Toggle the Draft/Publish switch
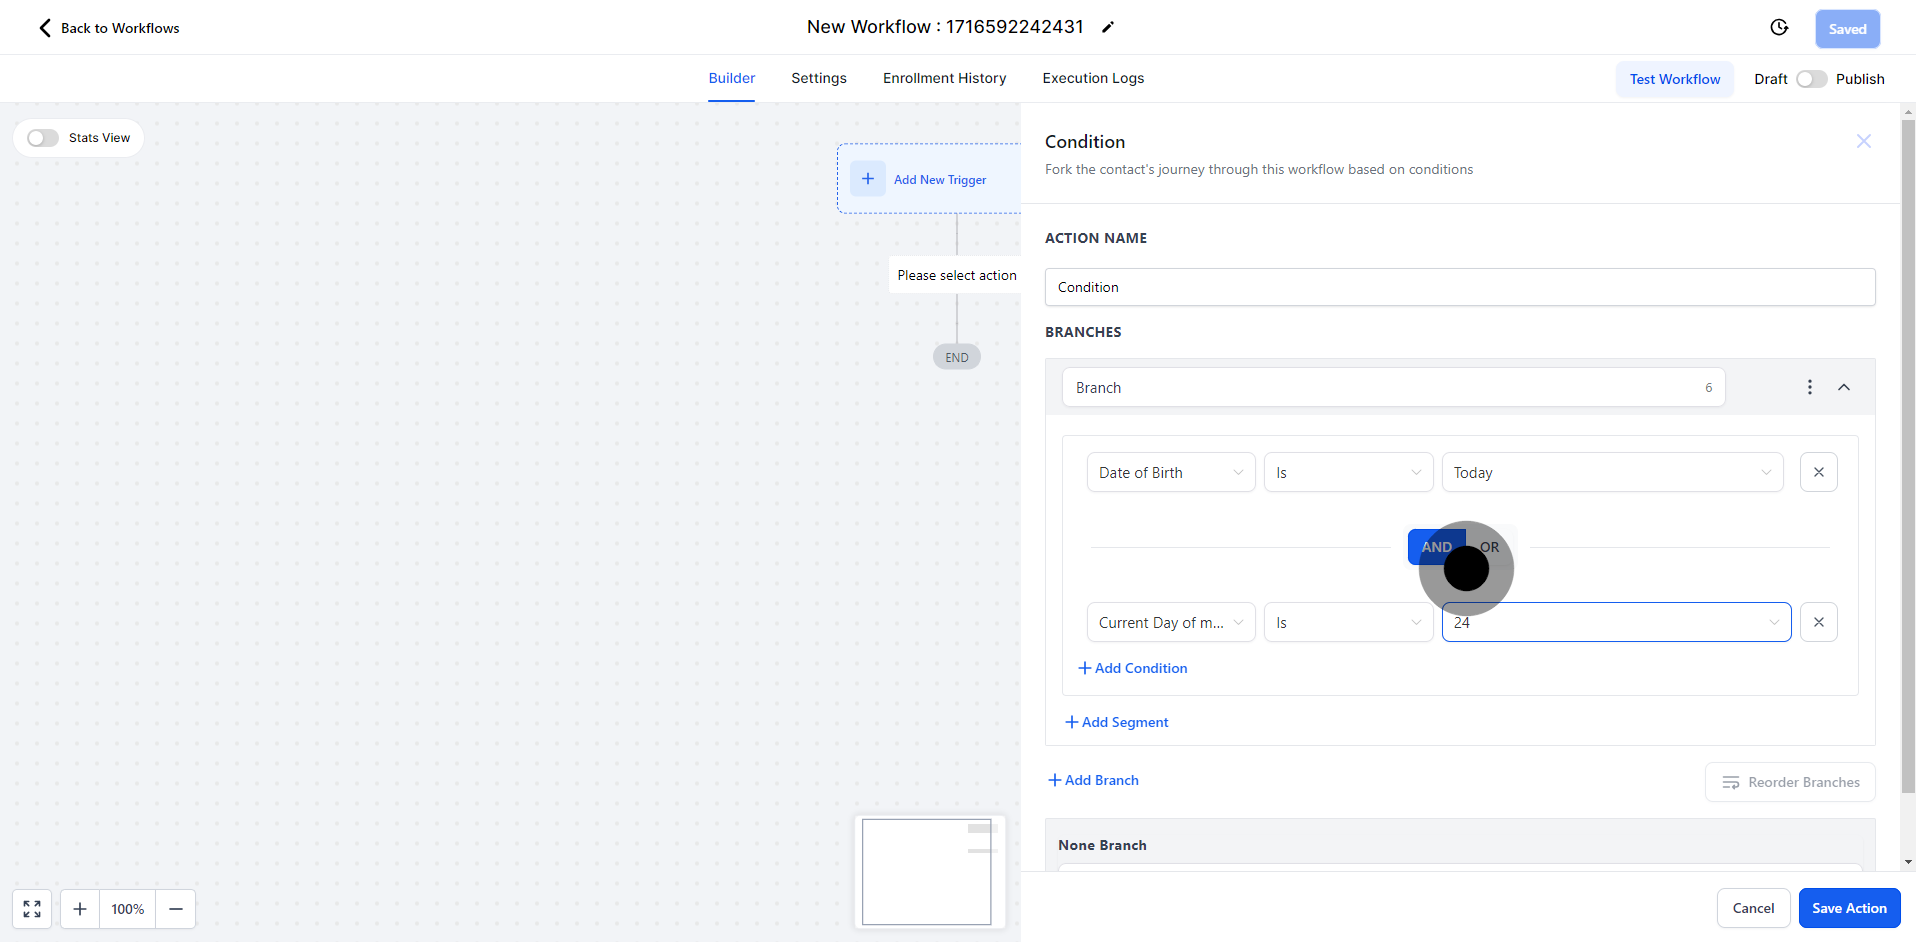The height and width of the screenshot is (942, 1916). pos(1811,79)
